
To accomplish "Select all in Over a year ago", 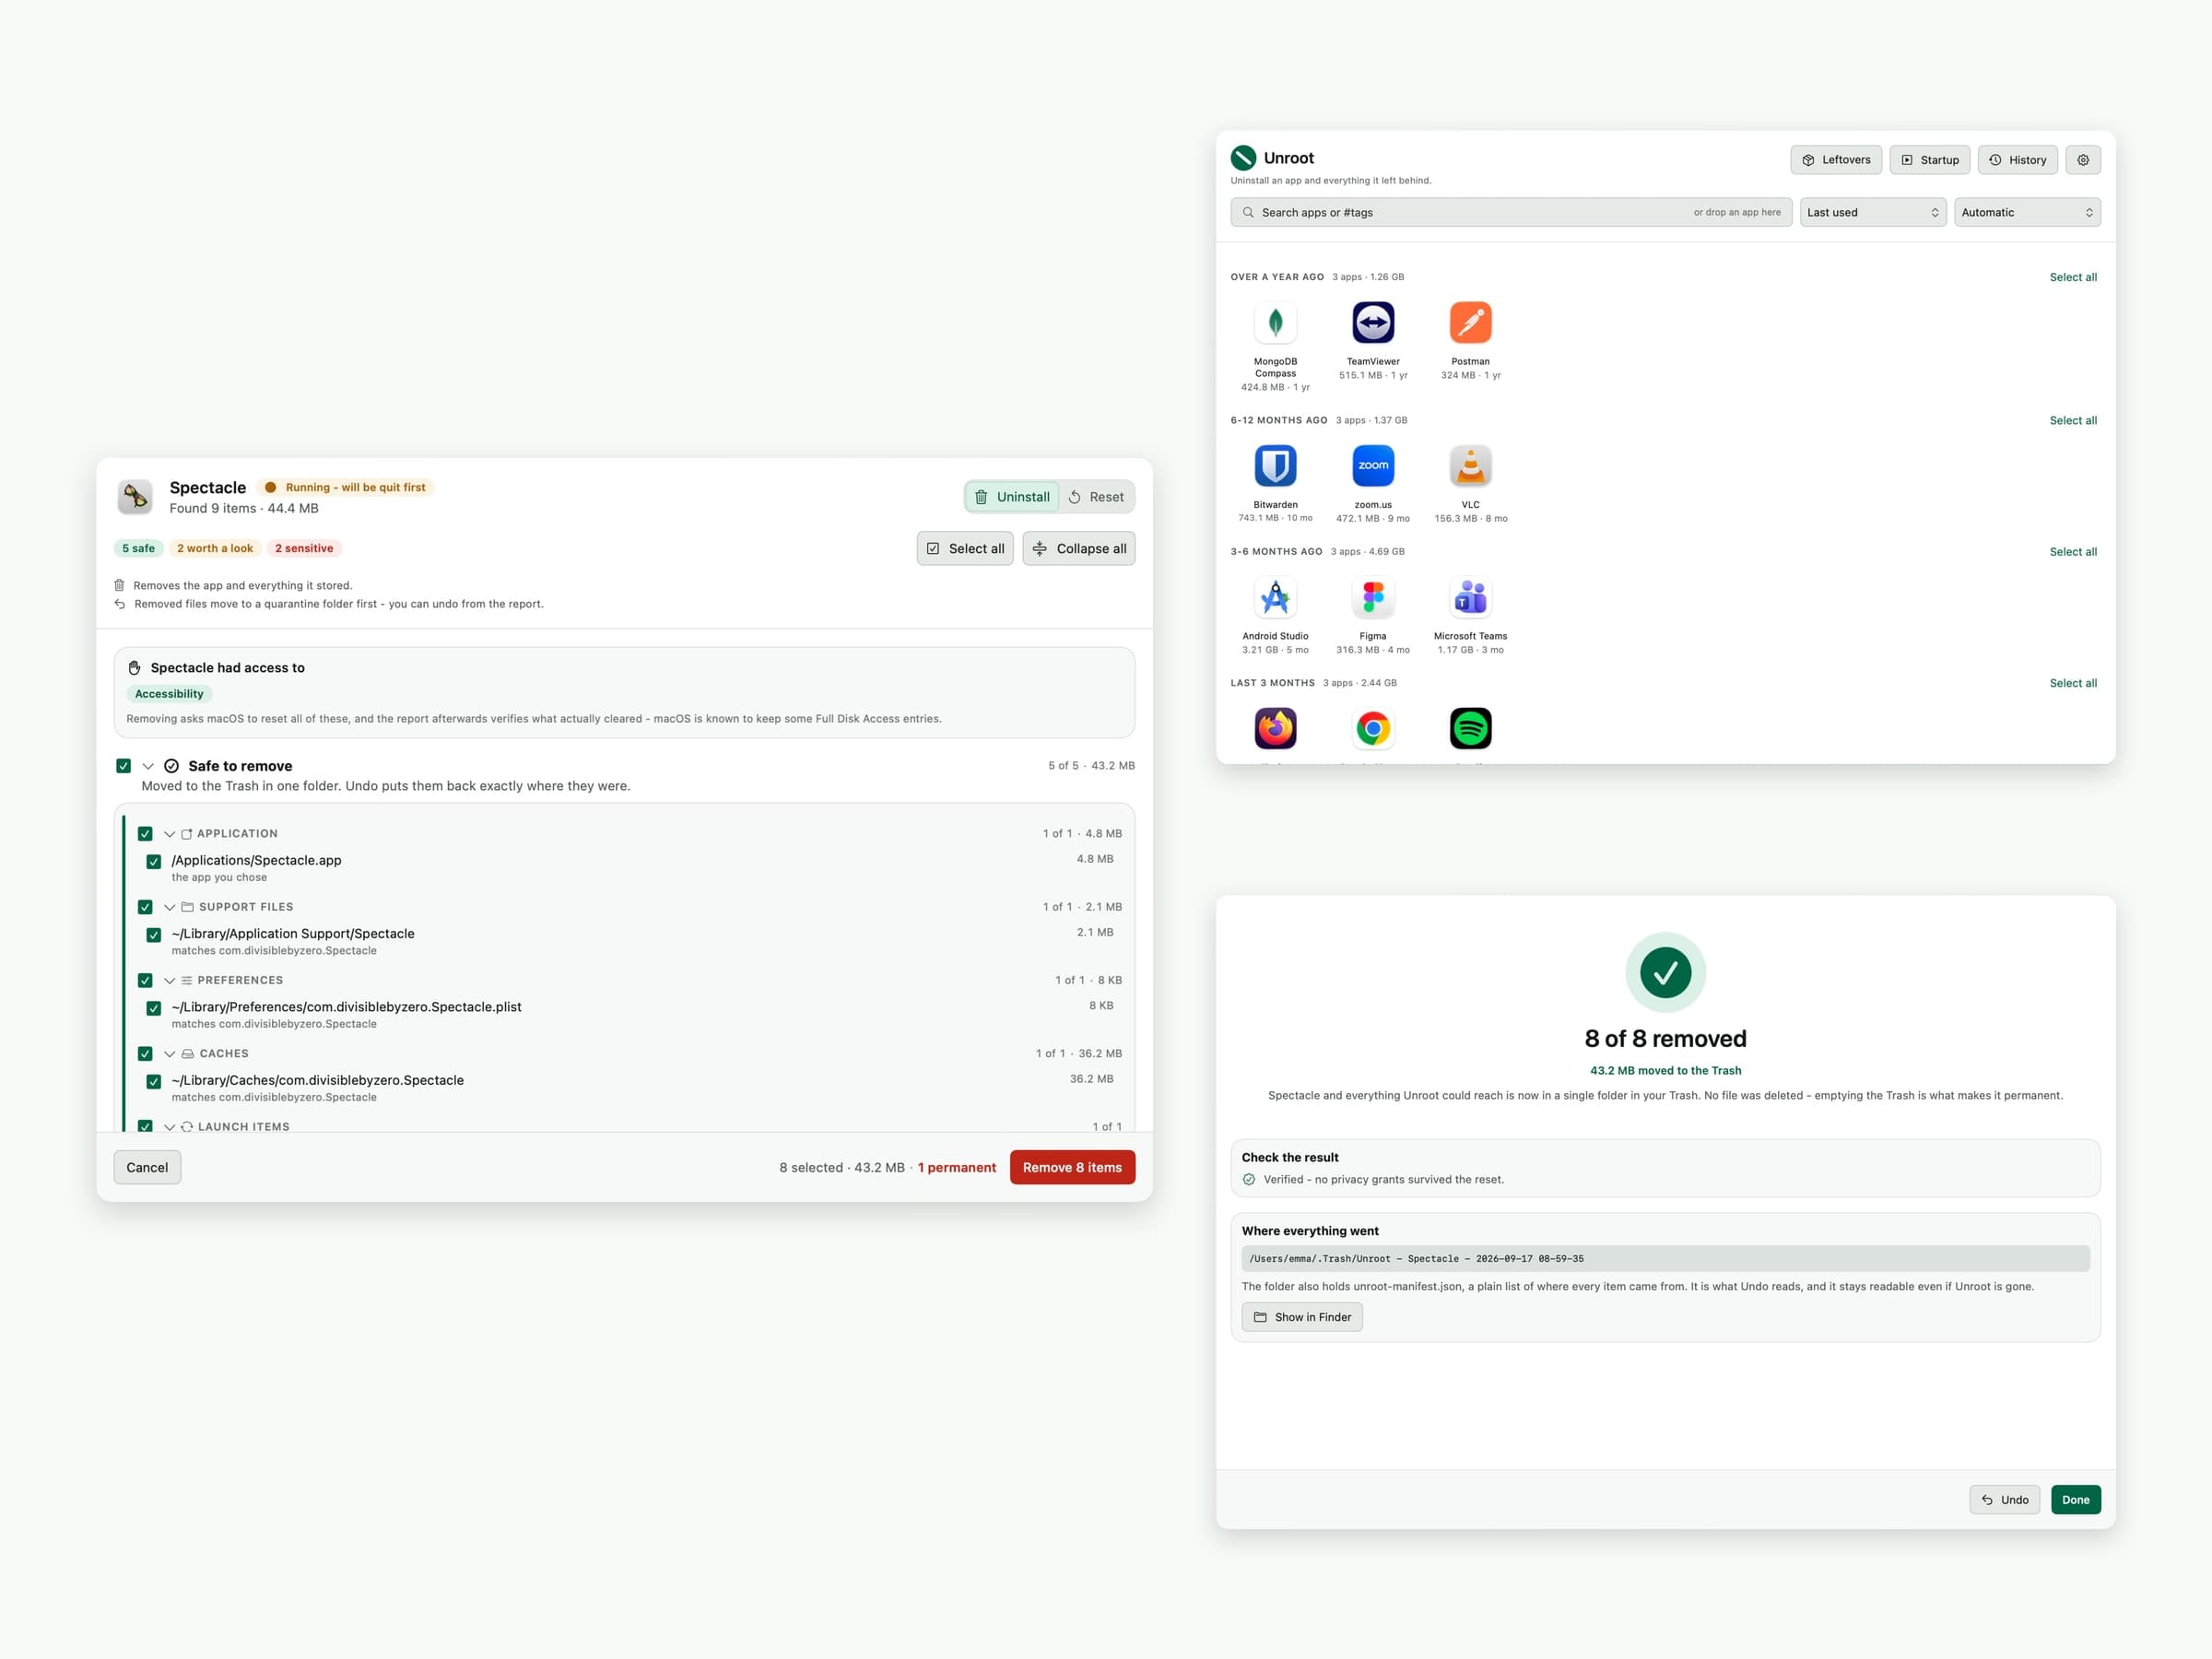I will (x=2073, y=277).
